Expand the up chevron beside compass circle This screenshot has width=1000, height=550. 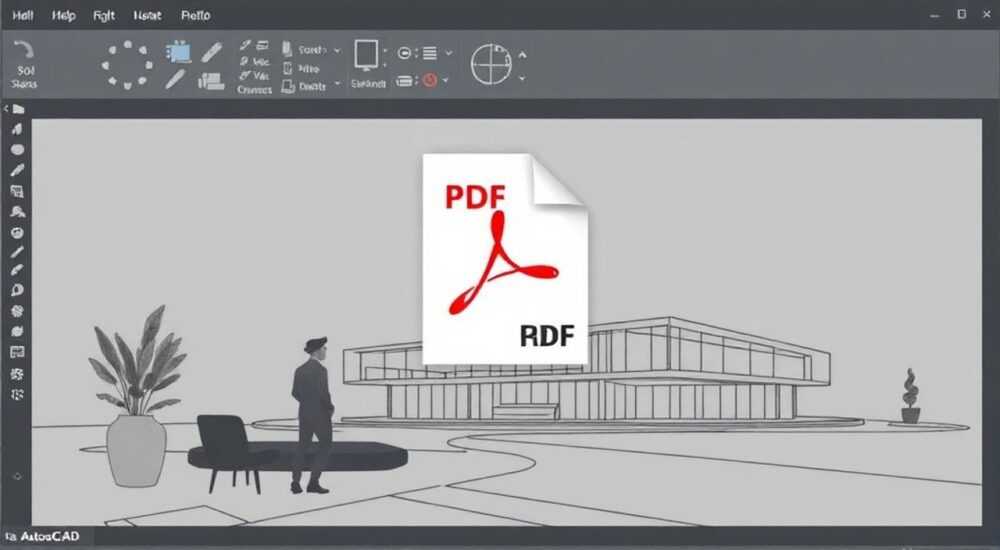(x=522, y=55)
